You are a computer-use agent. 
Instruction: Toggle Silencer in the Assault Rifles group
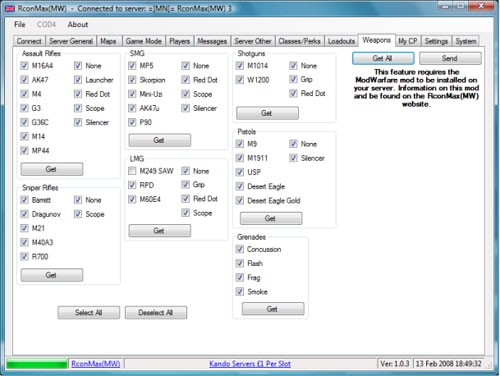(x=78, y=122)
